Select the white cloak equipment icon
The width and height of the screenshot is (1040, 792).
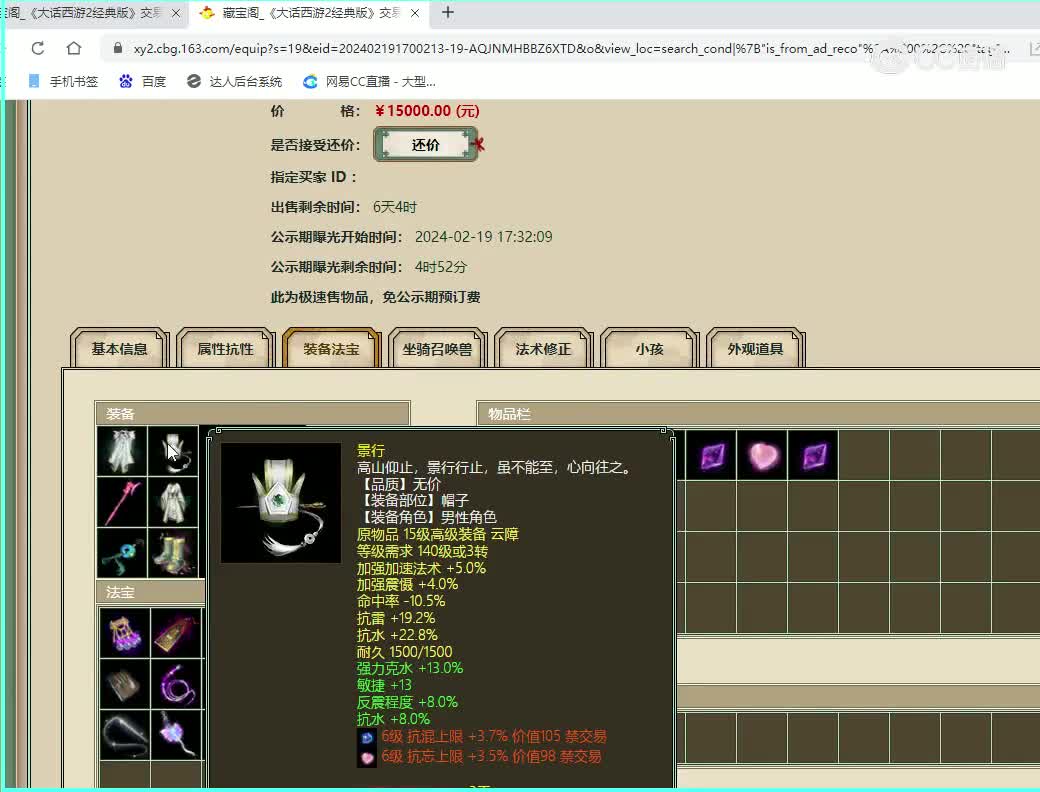click(x=122, y=451)
